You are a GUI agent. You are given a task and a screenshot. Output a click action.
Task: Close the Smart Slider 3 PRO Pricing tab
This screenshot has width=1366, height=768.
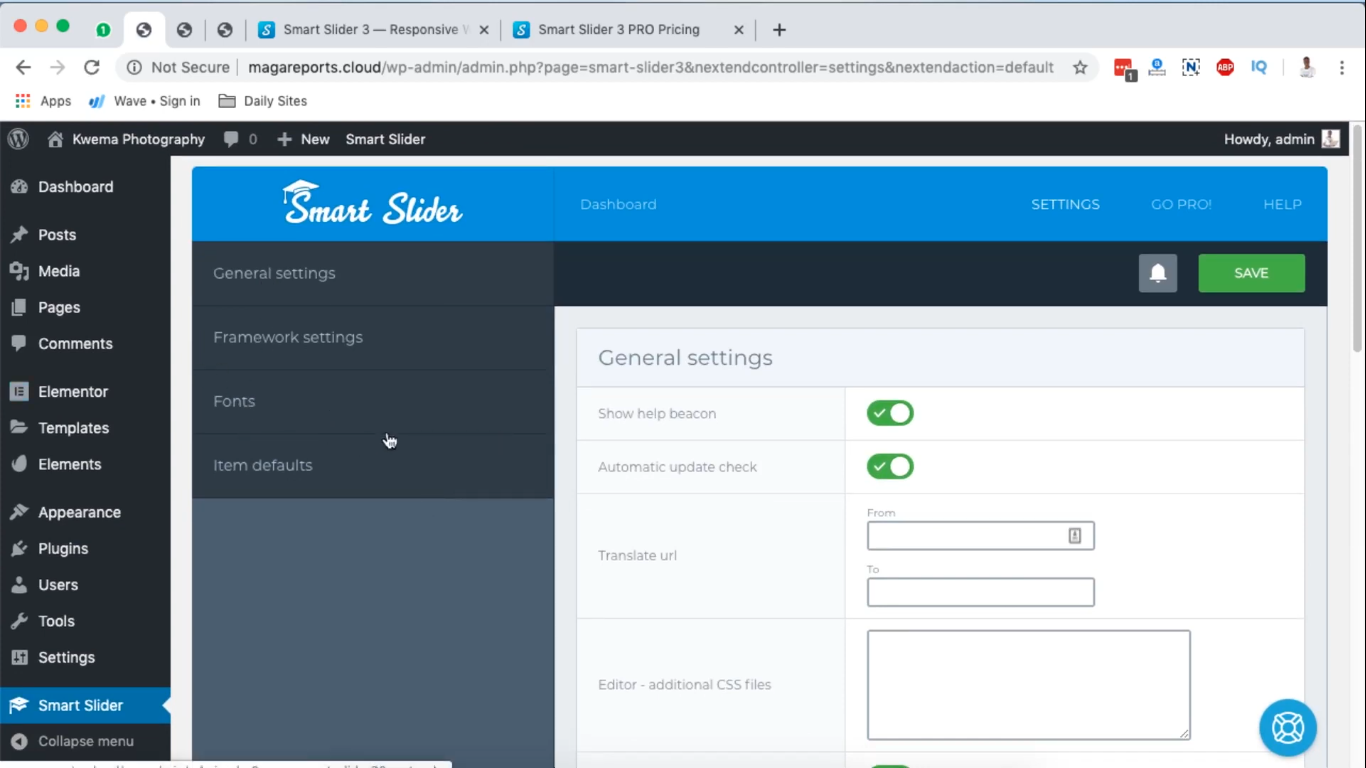(739, 30)
